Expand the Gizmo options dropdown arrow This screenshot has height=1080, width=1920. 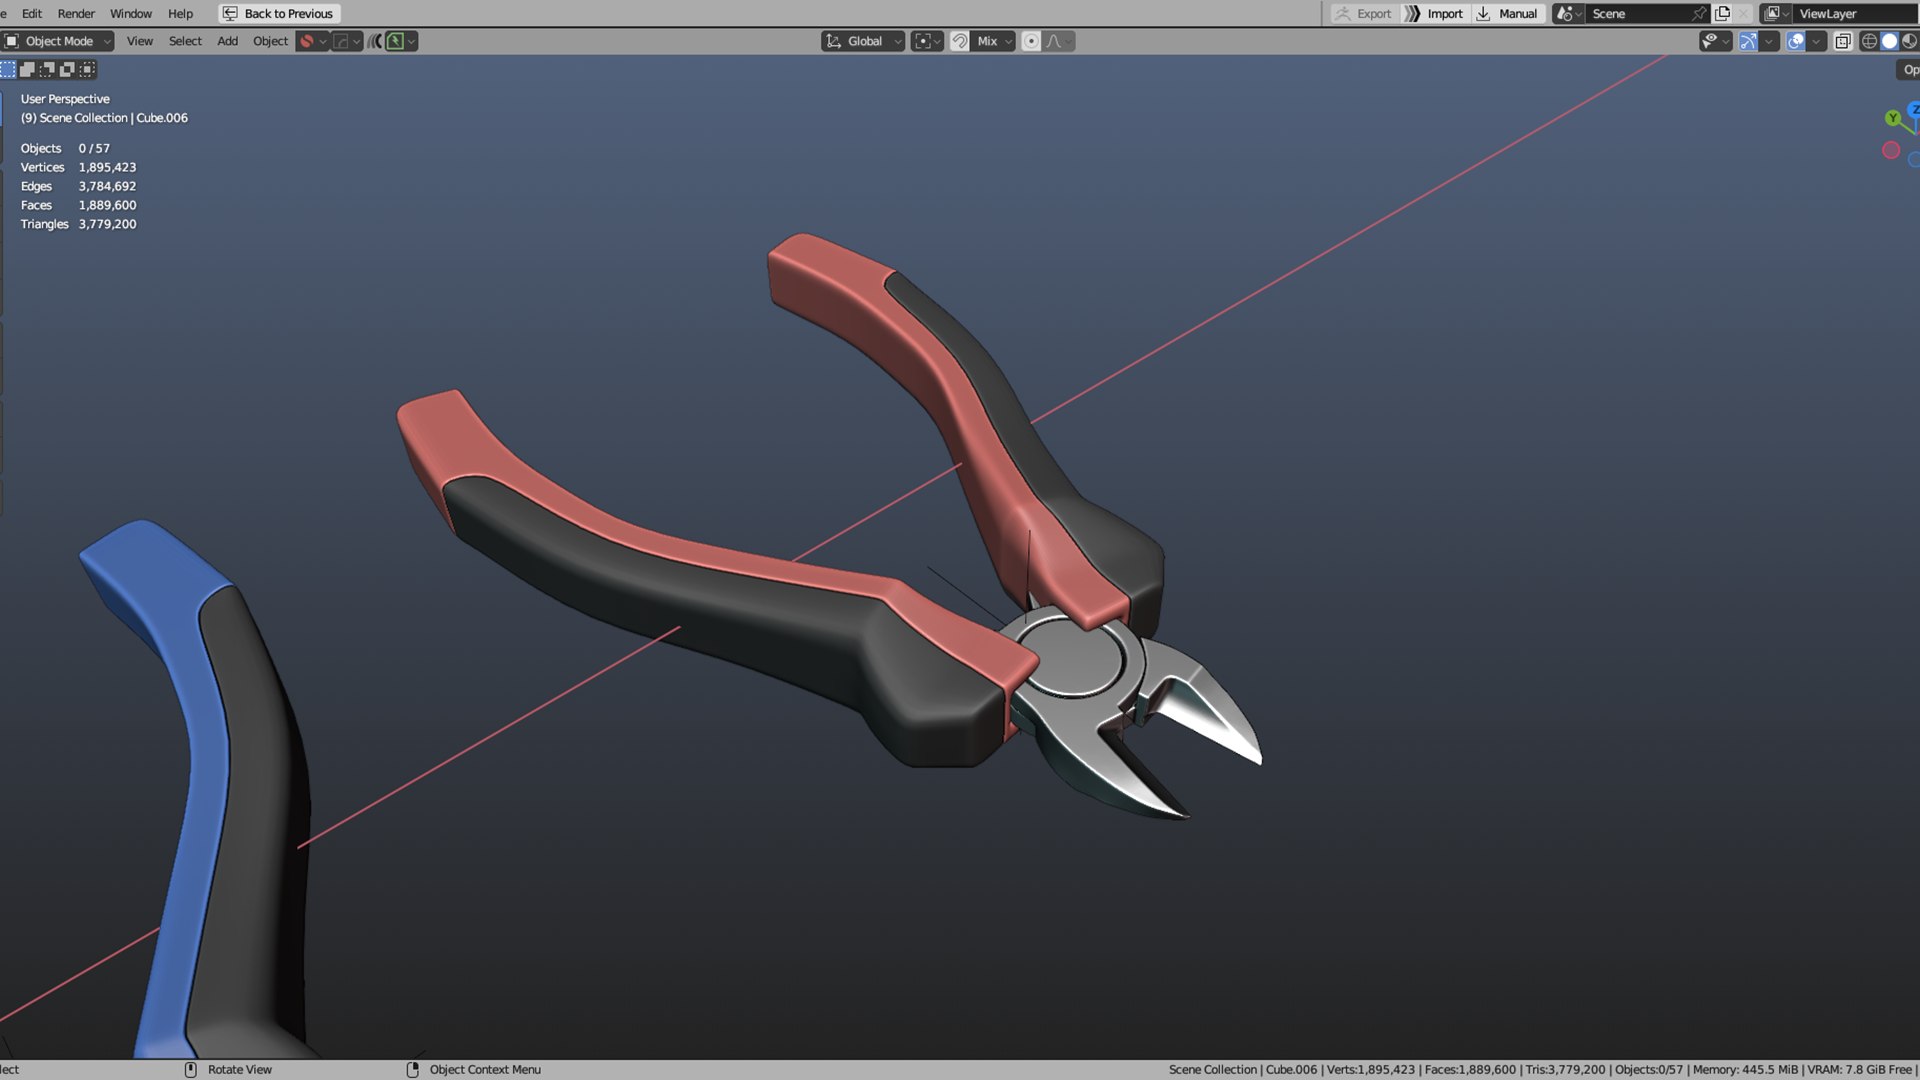pyautogui.click(x=1769, y=41)
